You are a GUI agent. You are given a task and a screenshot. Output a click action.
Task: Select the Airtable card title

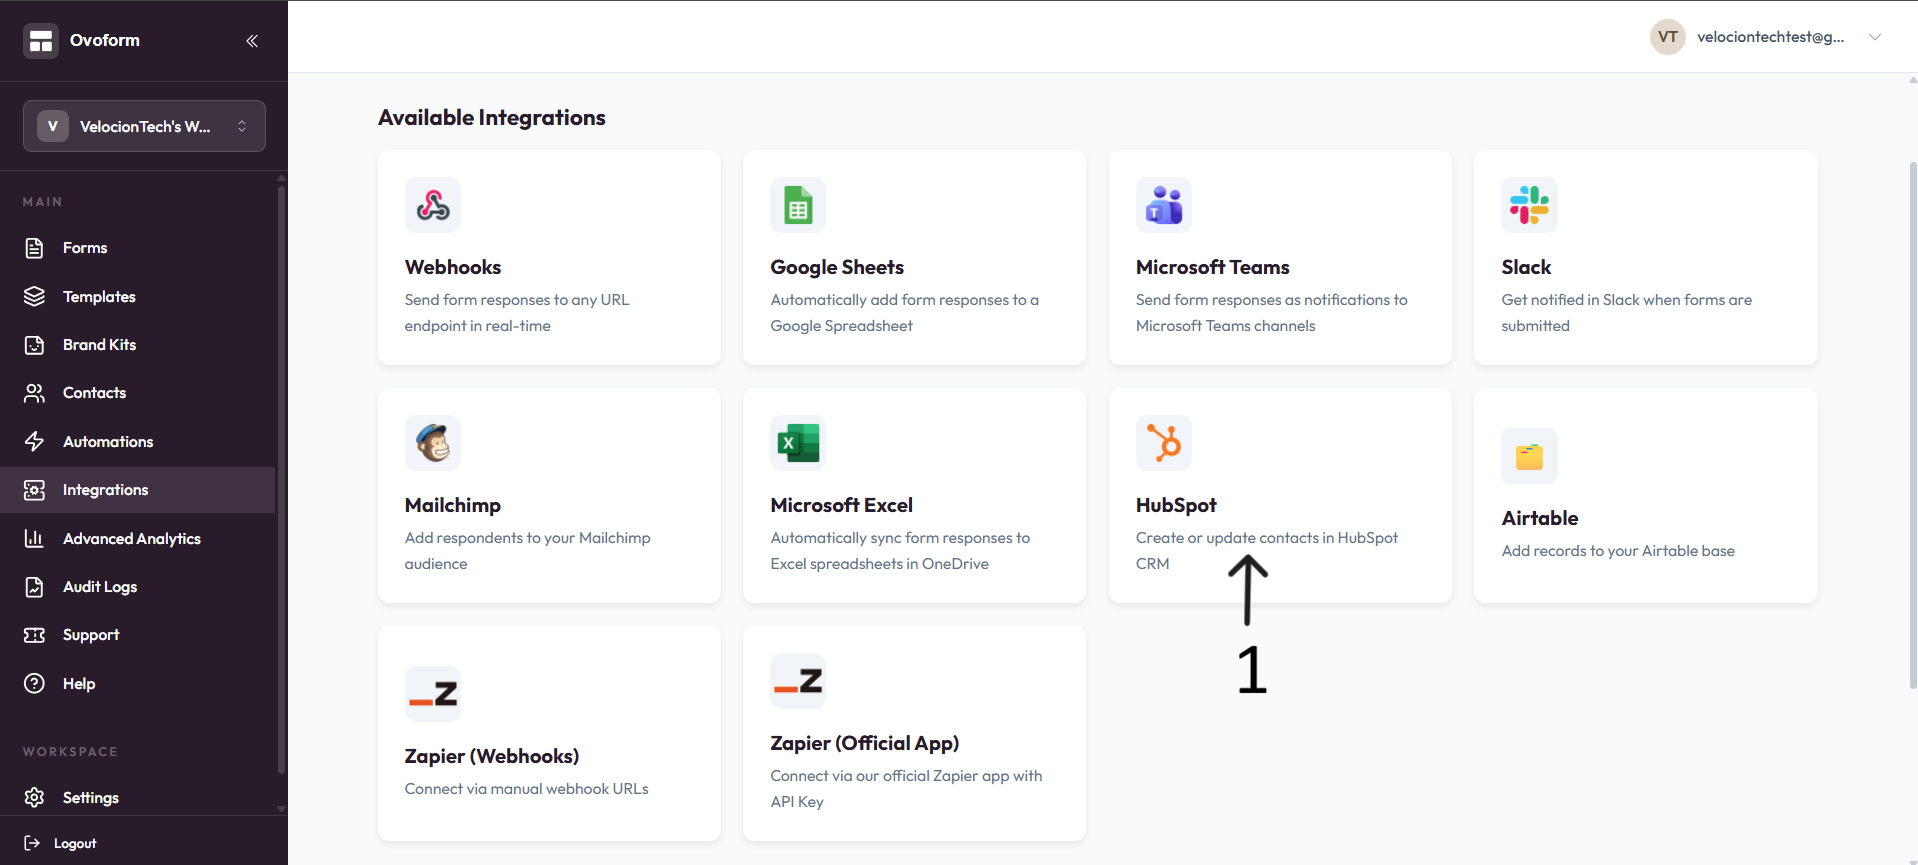point(1540,518)
